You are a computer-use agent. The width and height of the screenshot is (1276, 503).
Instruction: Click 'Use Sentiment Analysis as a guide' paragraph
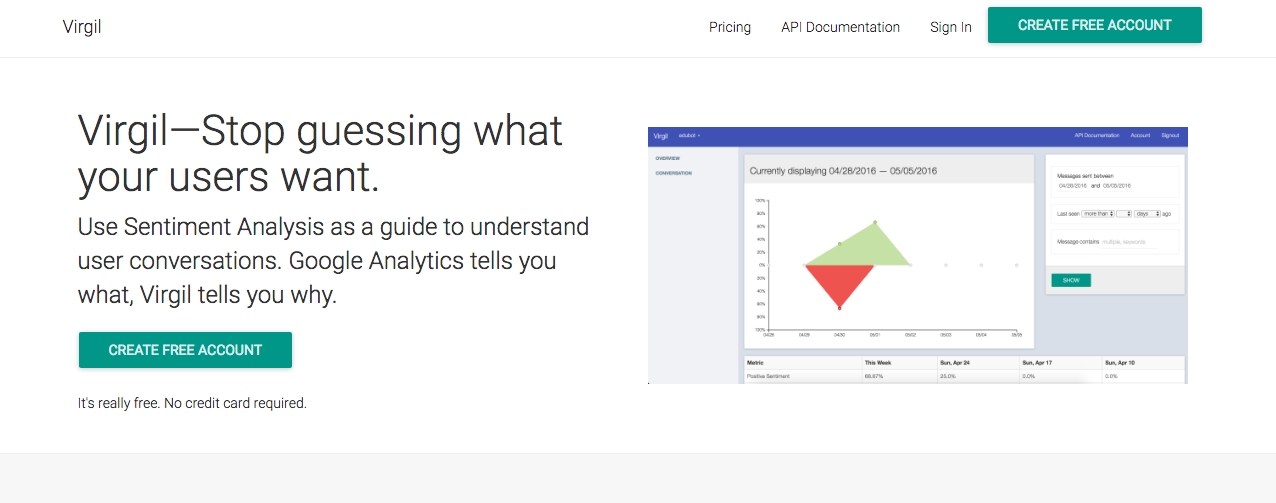333,261
